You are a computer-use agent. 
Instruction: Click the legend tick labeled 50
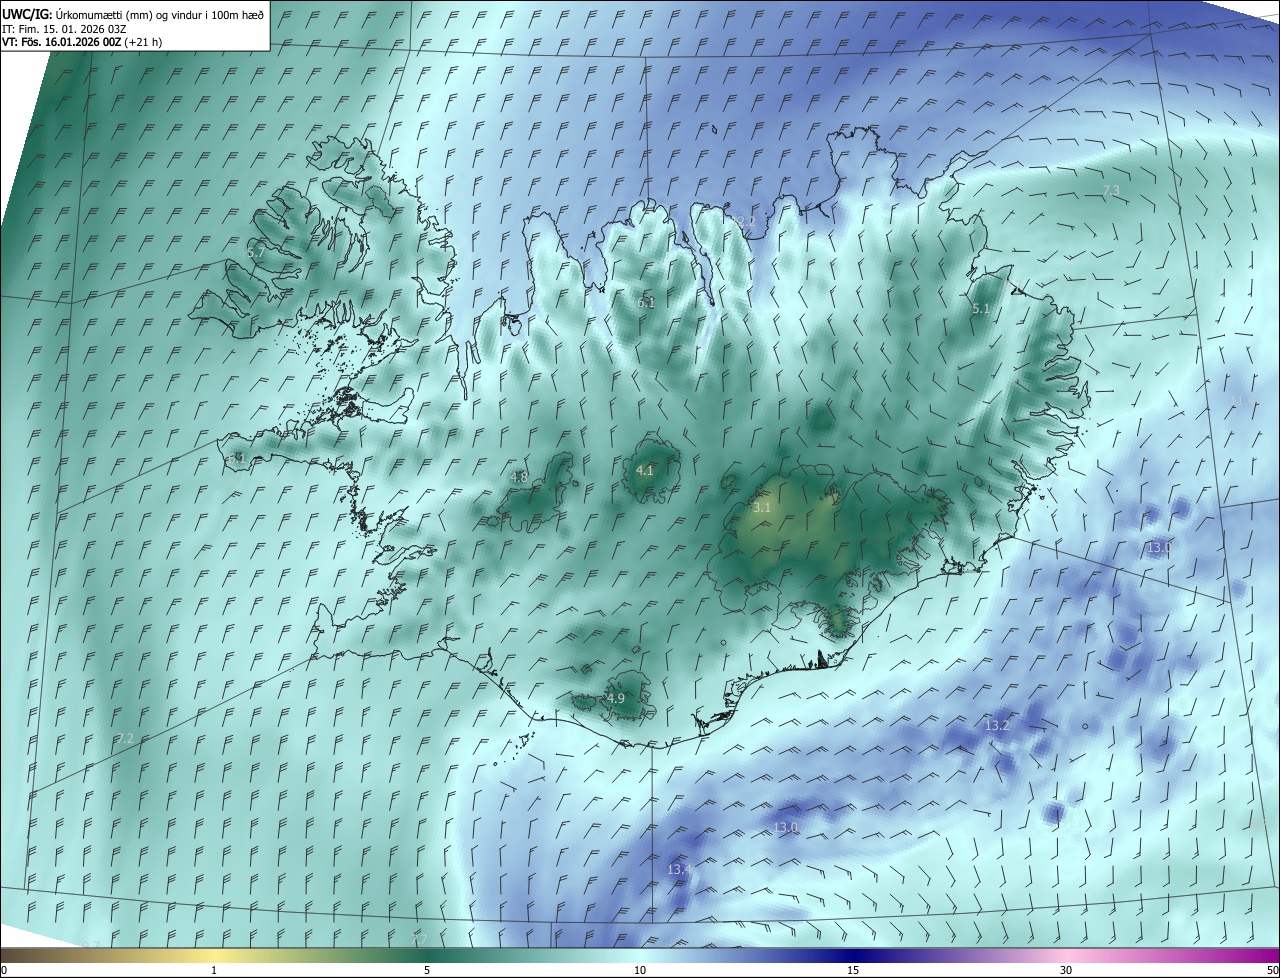pyautogui.click(x=1272, y=970)
